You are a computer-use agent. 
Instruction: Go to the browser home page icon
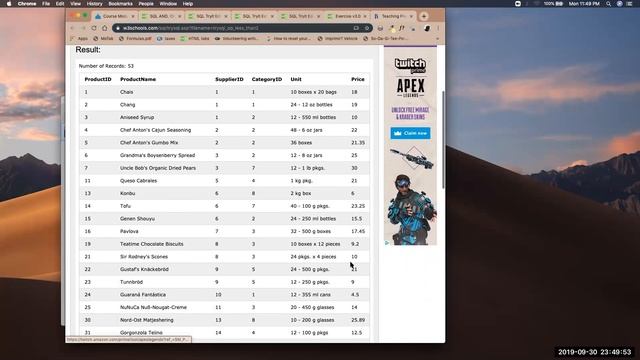(x=104, y=28)
